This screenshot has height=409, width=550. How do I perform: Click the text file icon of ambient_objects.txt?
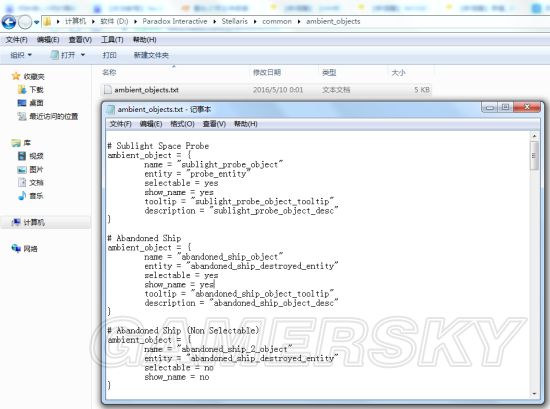tap(108, 90)
